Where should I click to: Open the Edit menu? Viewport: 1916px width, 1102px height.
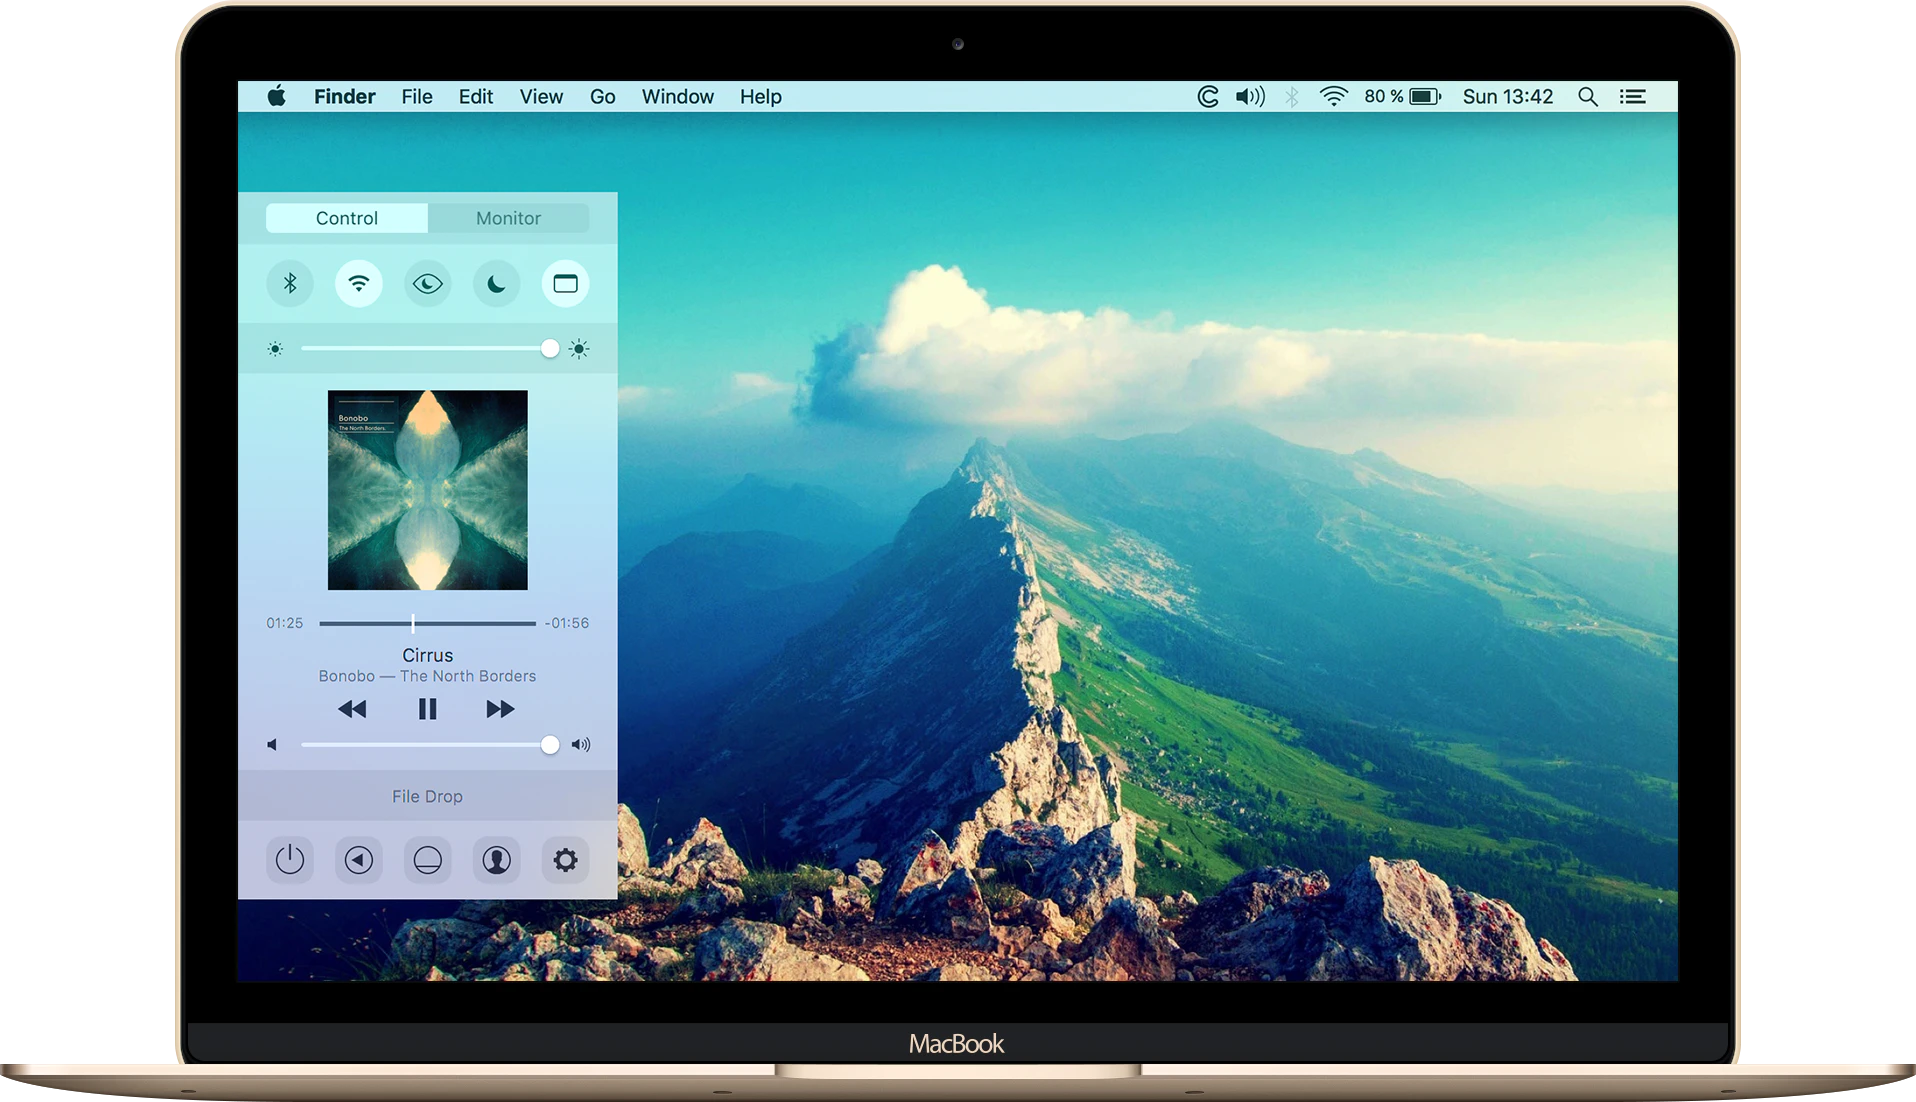(476, 97)
